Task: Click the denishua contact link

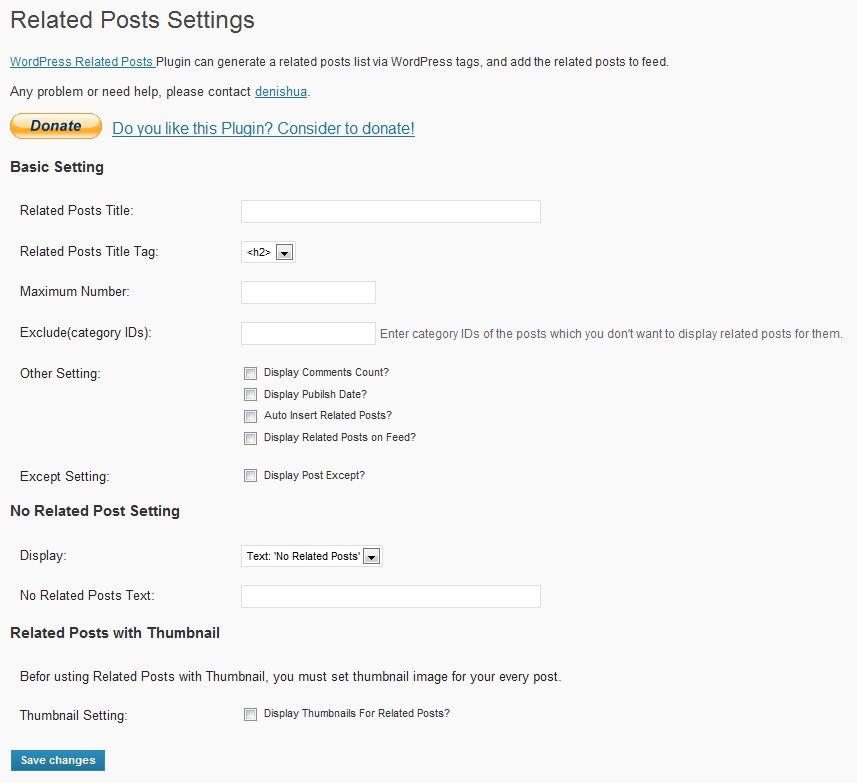Action: coord(281,92)
